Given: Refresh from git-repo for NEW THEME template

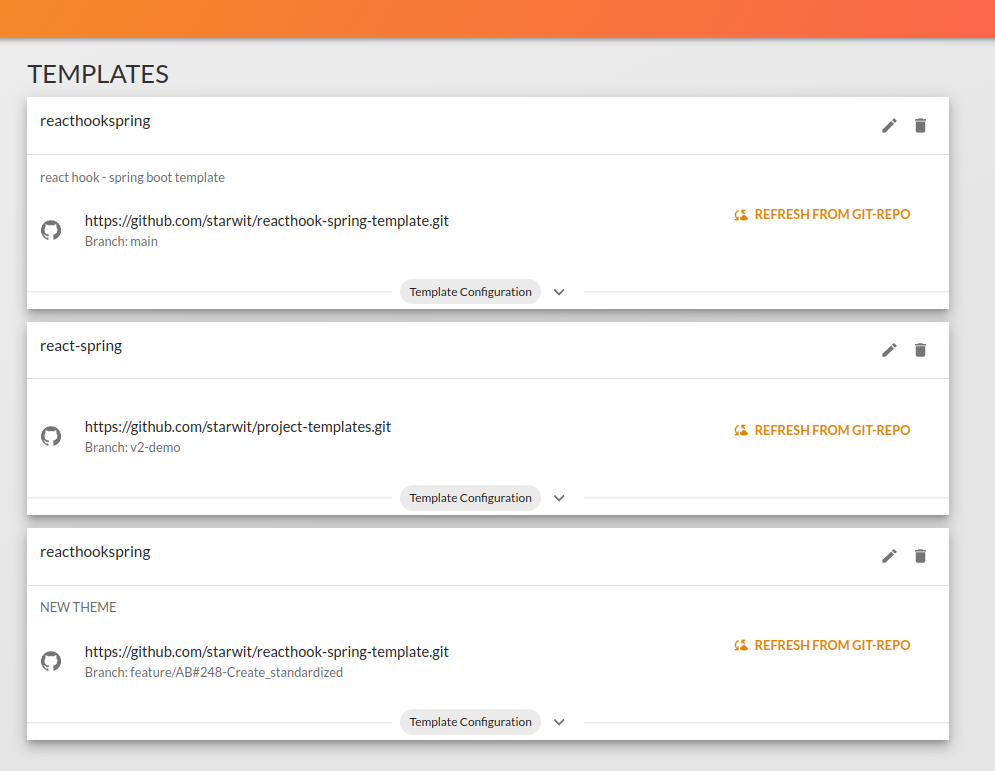Looking at the screenshot, I should click(x=822, y=645).
